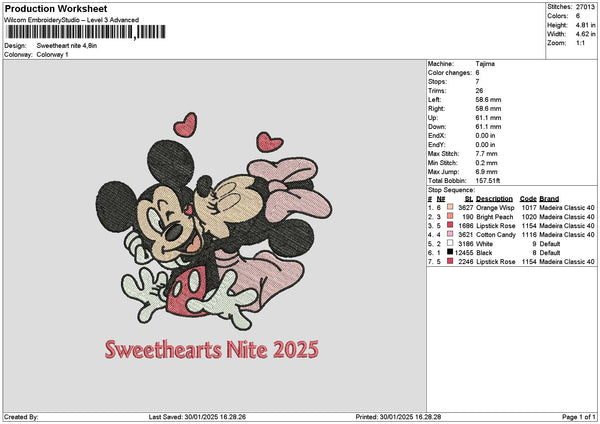Click the 'Description' column header
Viewport: 600px width, 424px height.
(494, 199)
